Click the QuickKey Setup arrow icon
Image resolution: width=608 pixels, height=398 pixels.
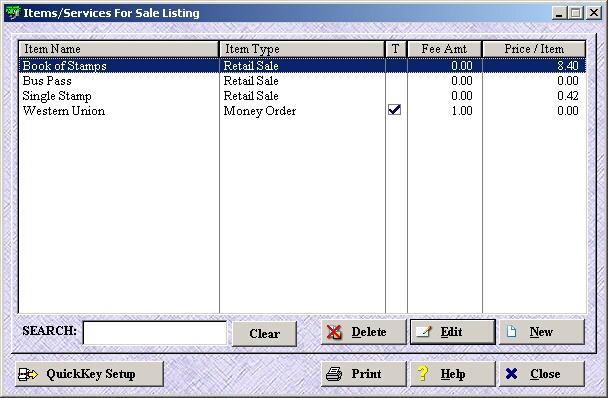[28, 374]
